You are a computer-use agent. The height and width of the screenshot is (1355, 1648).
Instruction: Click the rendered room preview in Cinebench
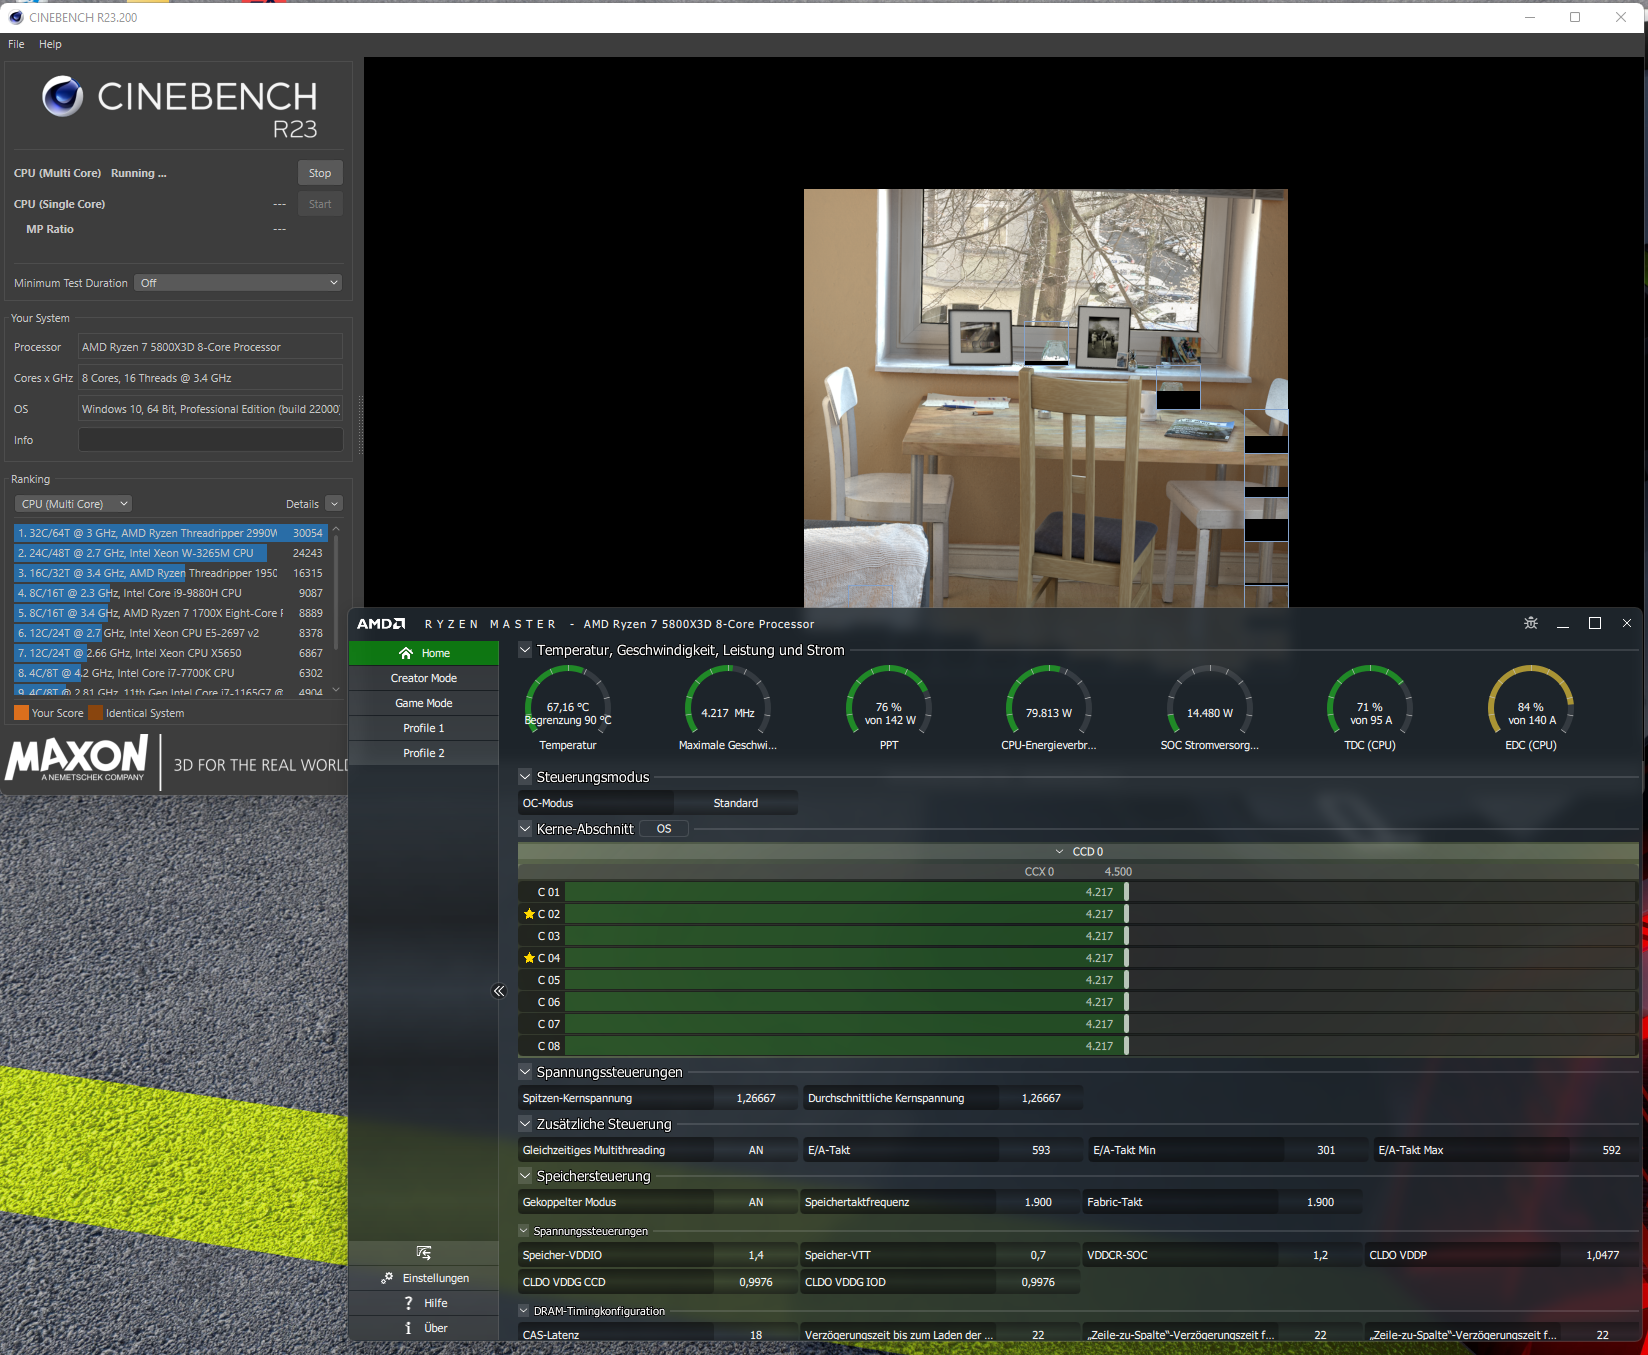(x=1046, y=398)
